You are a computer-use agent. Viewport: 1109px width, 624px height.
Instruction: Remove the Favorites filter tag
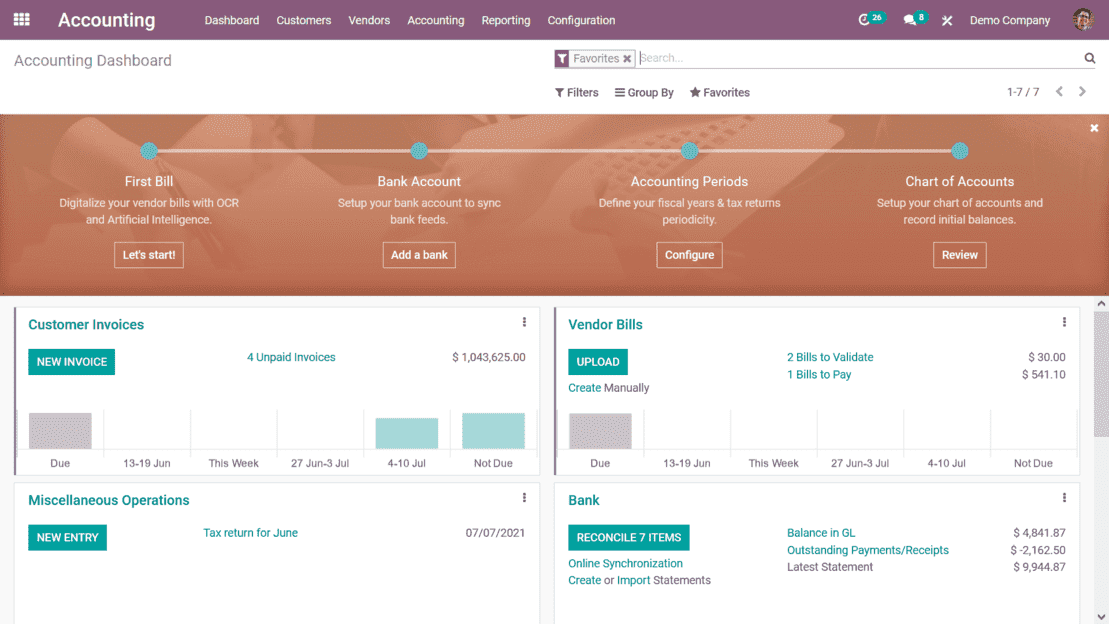tap(627, 59)
